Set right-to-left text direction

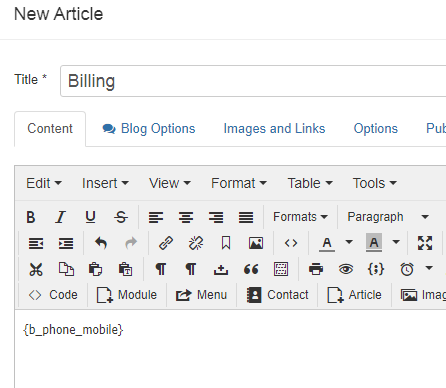[191, 269]
